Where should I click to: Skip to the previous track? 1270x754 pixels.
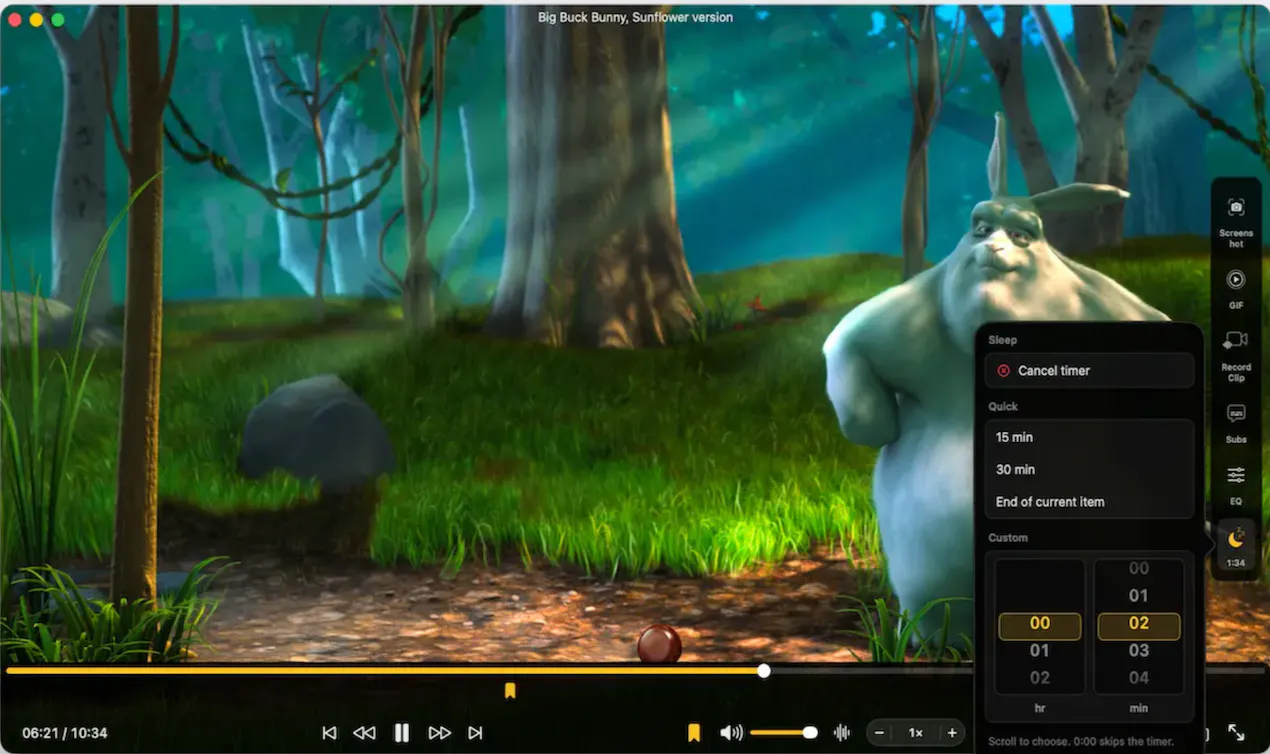pos(329,733)
